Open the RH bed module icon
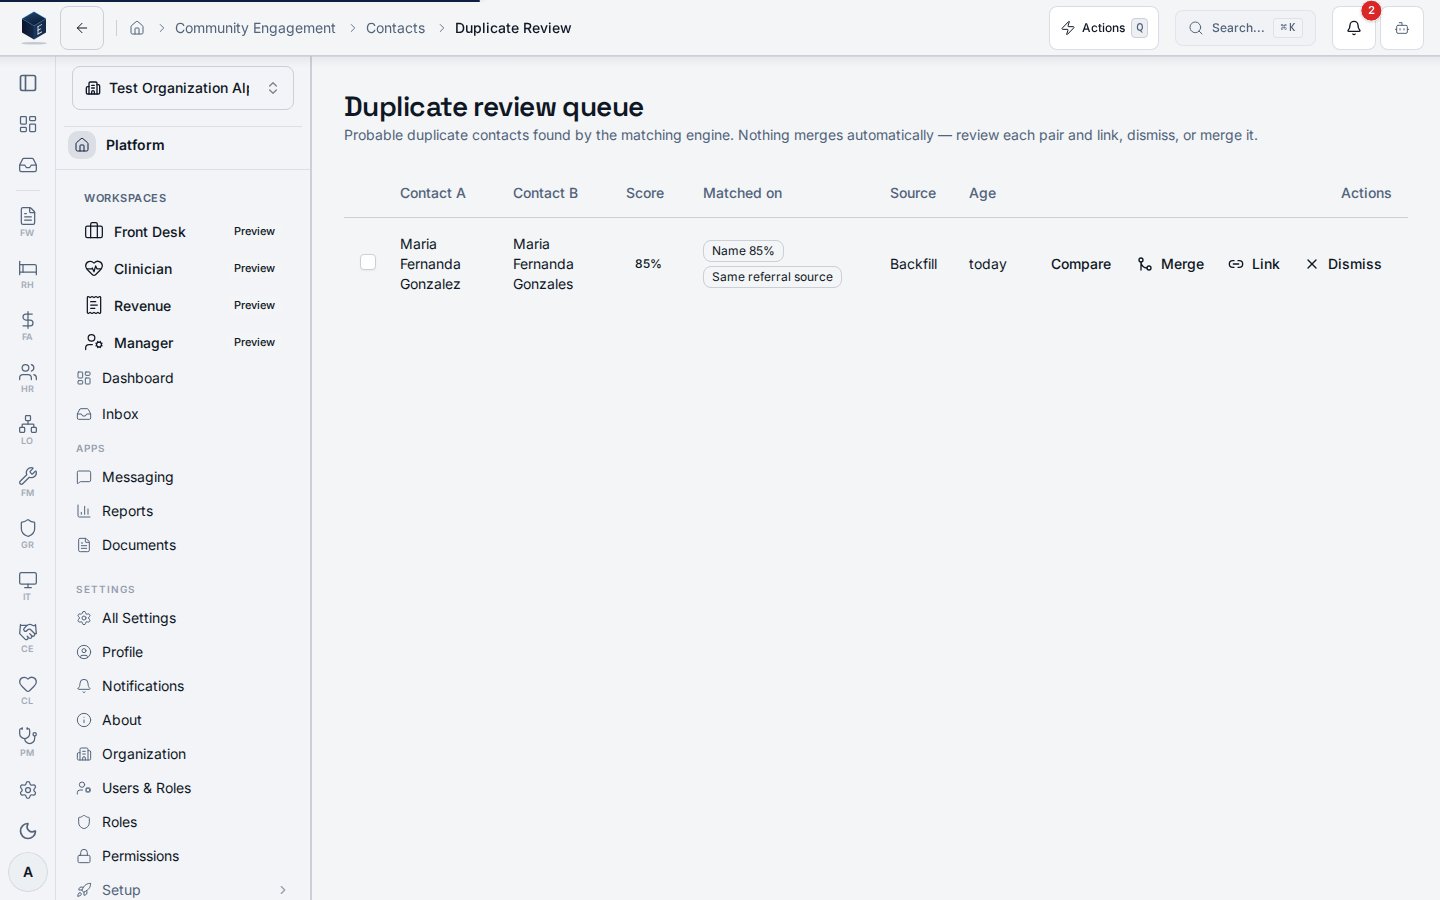 pos(28,273)
